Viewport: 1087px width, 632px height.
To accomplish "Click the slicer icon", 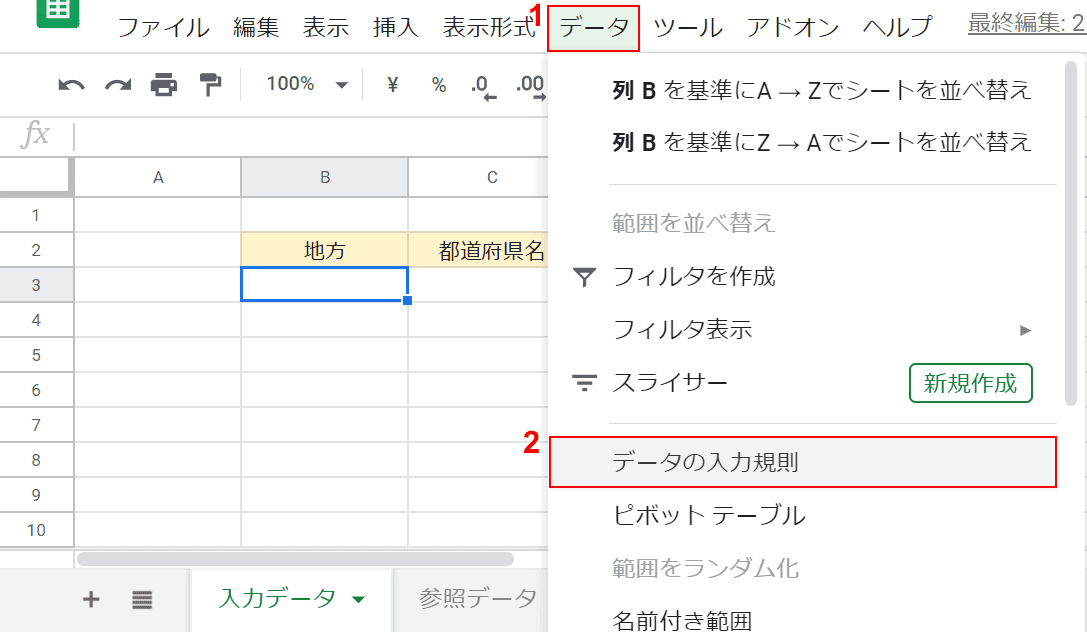I will [584, 383].
